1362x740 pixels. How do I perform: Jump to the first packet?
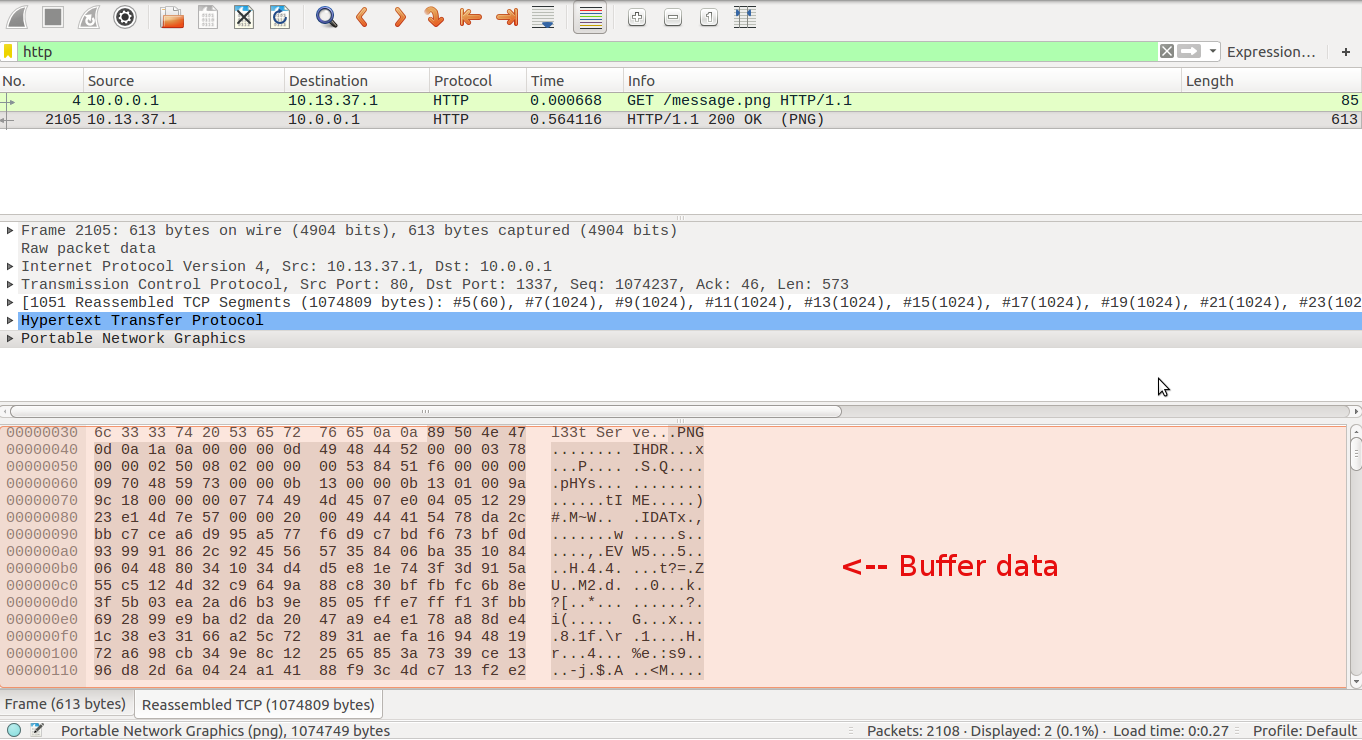coord(471,16)
